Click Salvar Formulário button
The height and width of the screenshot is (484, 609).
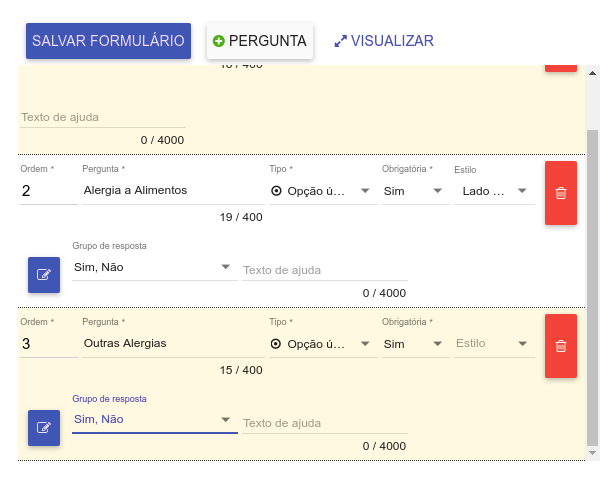(108, 41)
